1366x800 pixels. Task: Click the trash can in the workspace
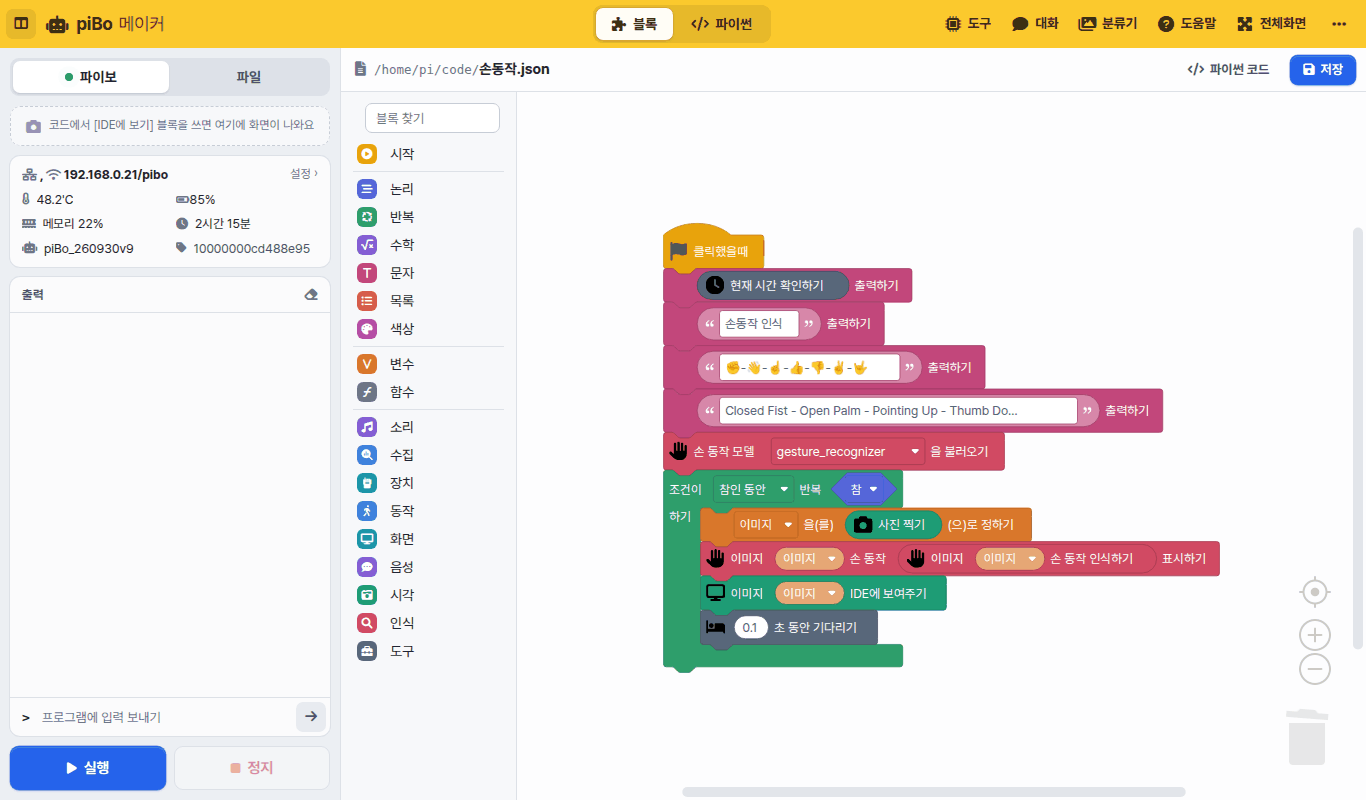1307,736
